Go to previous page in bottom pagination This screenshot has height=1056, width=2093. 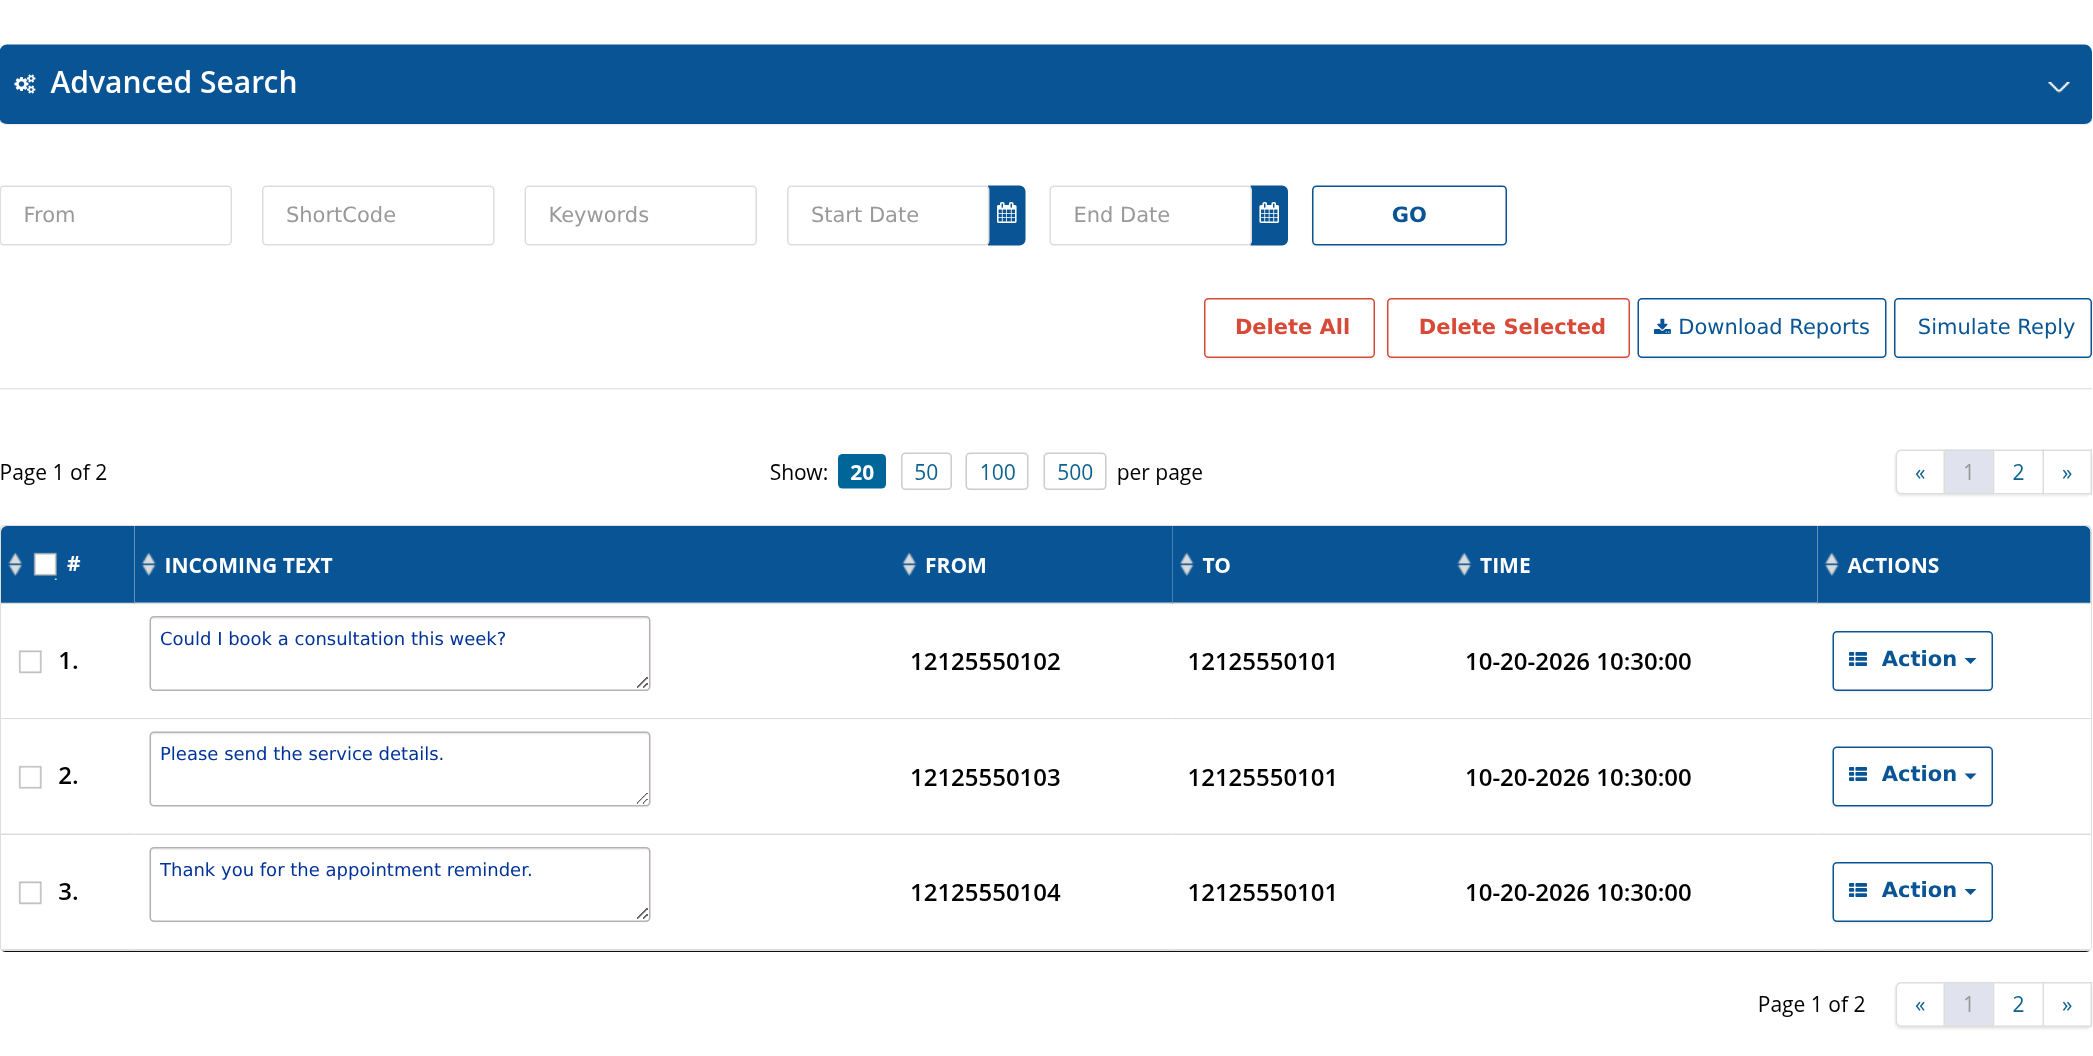[1920, 1005]
